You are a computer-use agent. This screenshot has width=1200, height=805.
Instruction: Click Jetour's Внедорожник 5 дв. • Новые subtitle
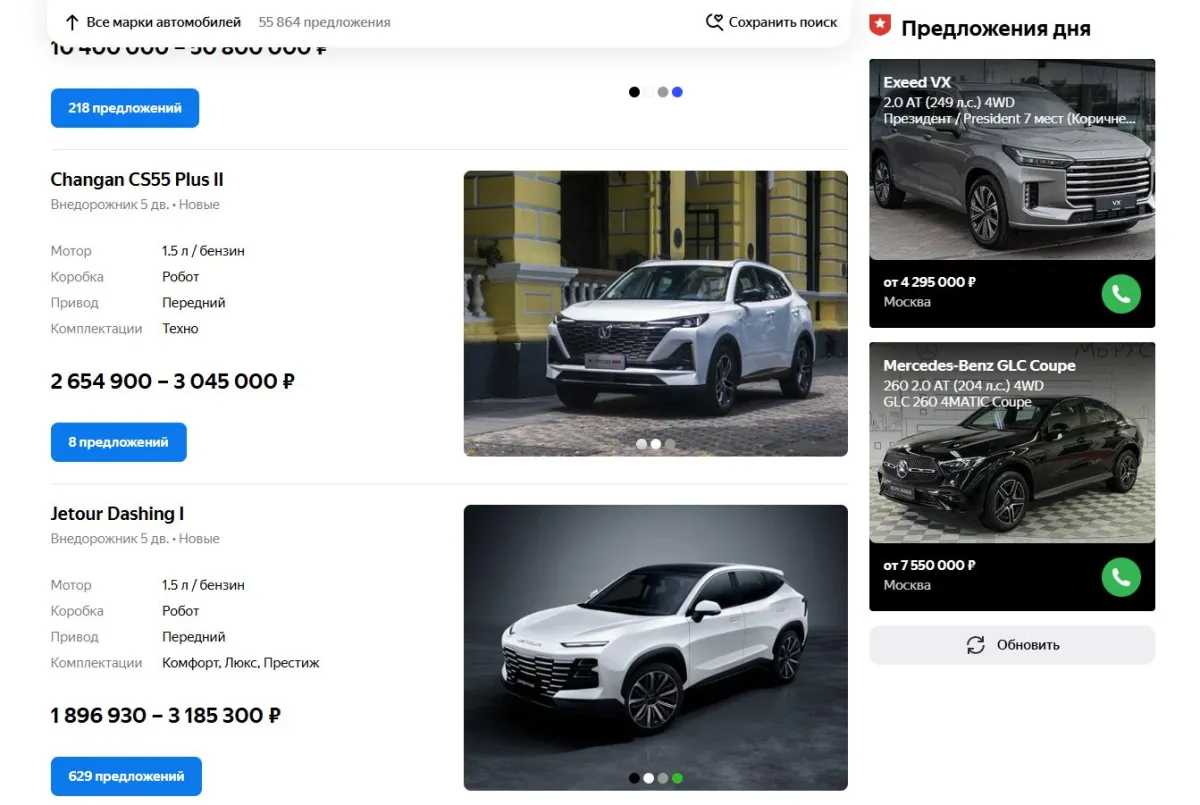135,539
